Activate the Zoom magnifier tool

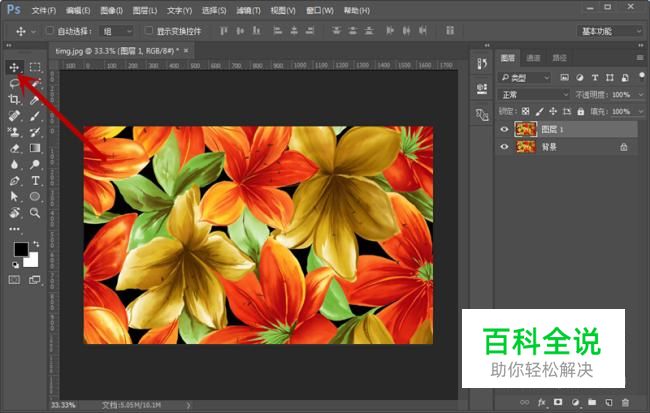35,213
